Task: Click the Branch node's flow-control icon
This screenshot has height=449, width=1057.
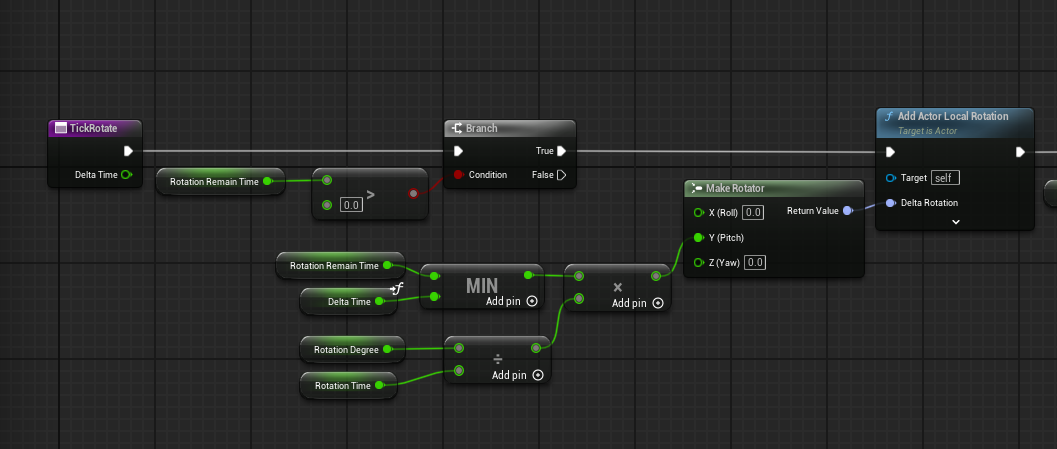Action: coord(457,128)
